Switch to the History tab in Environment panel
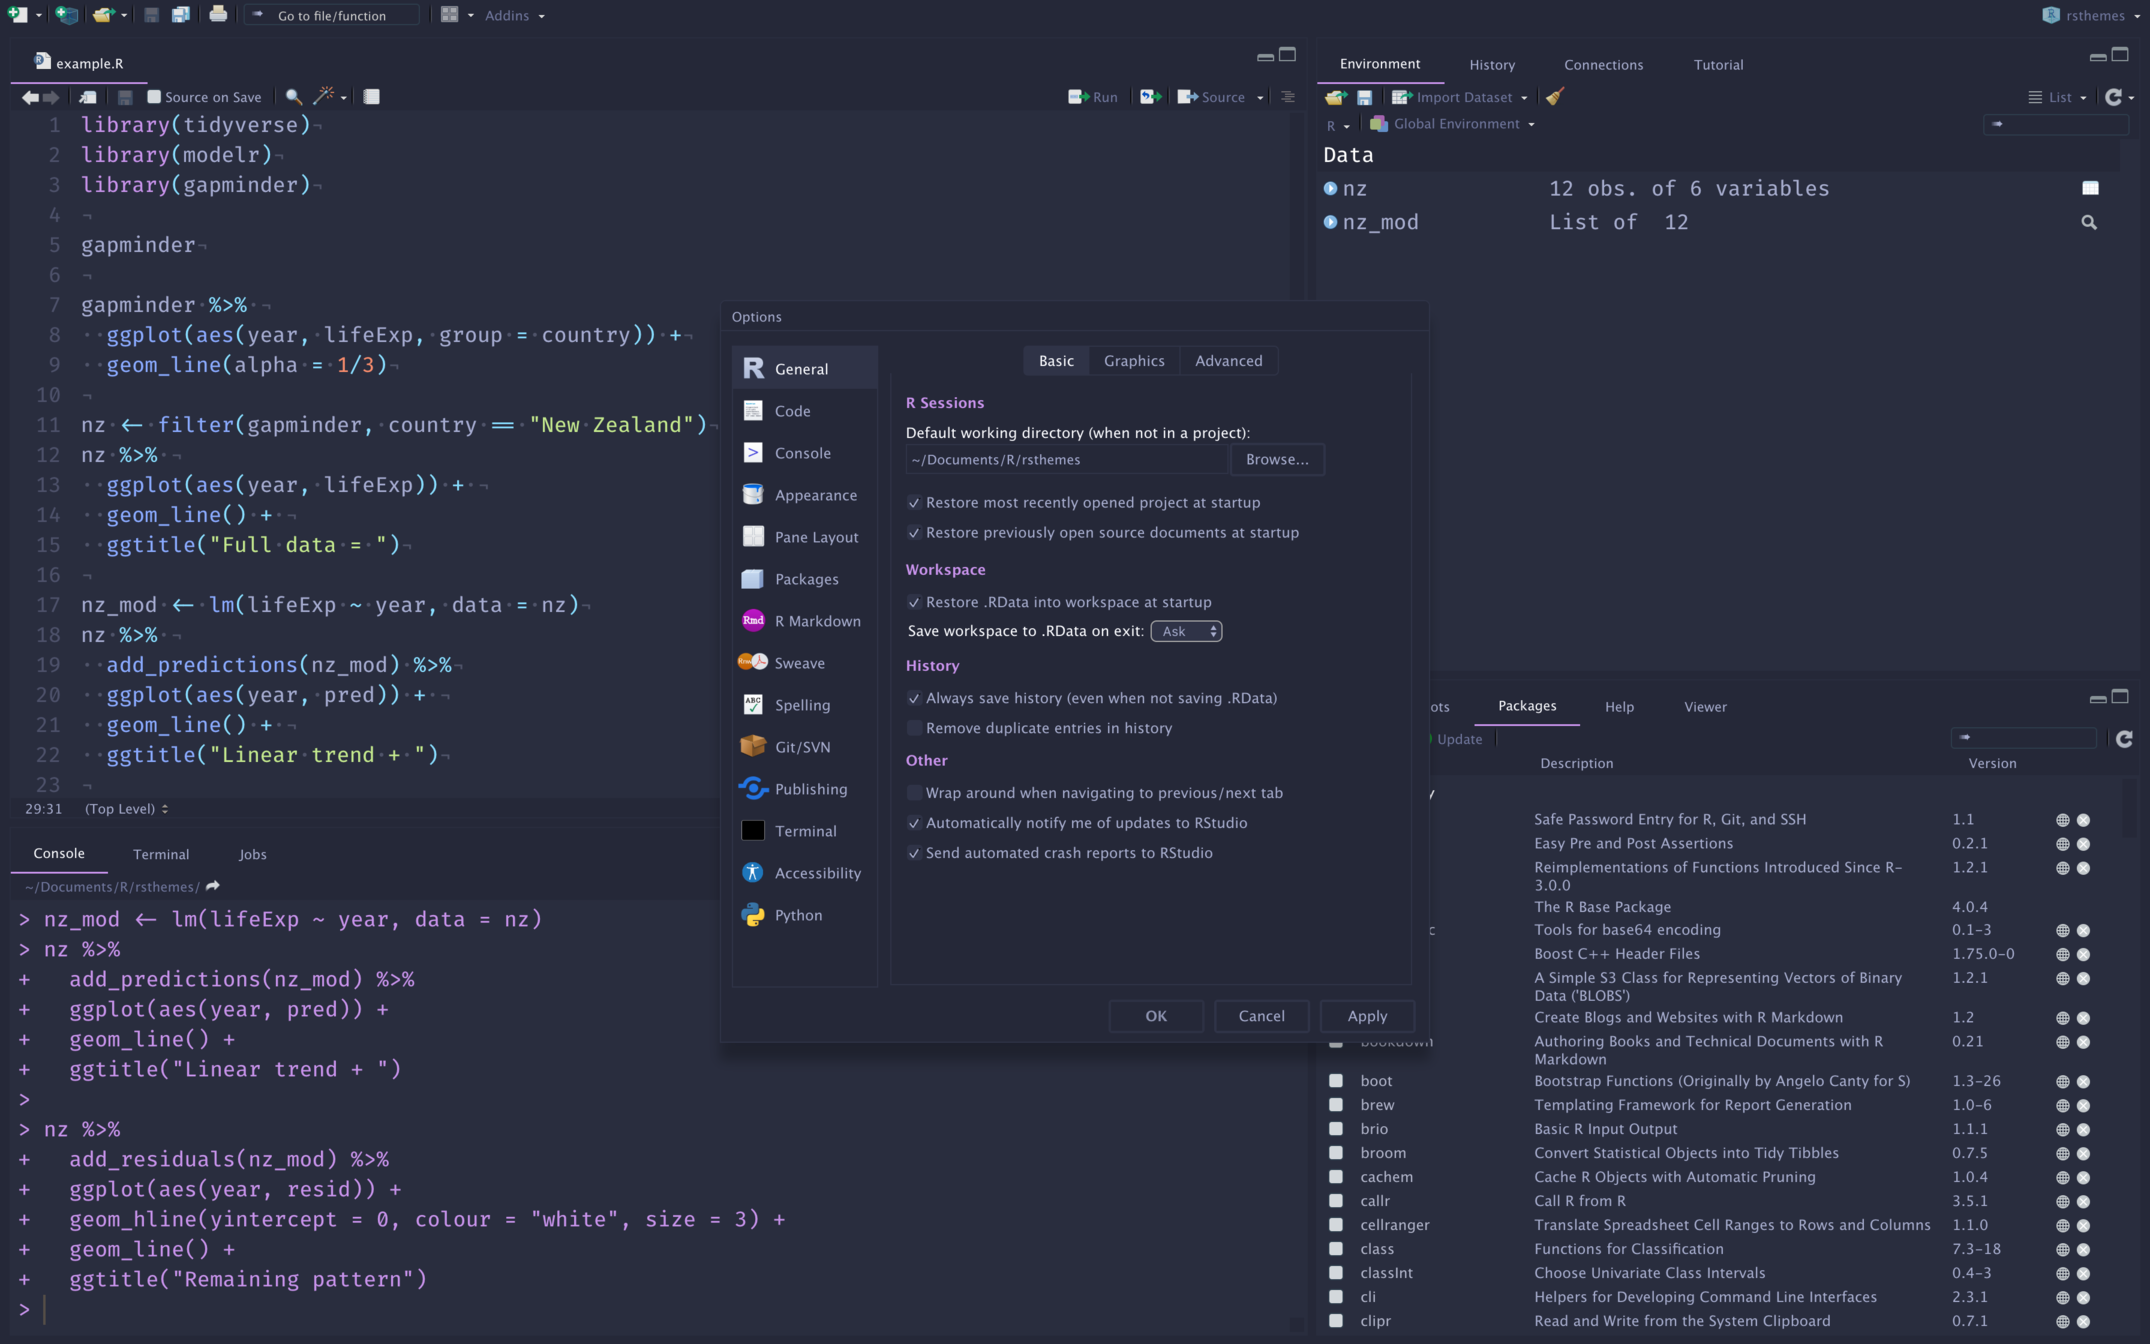The image size is (2150, 1344). click(1491, 63)
